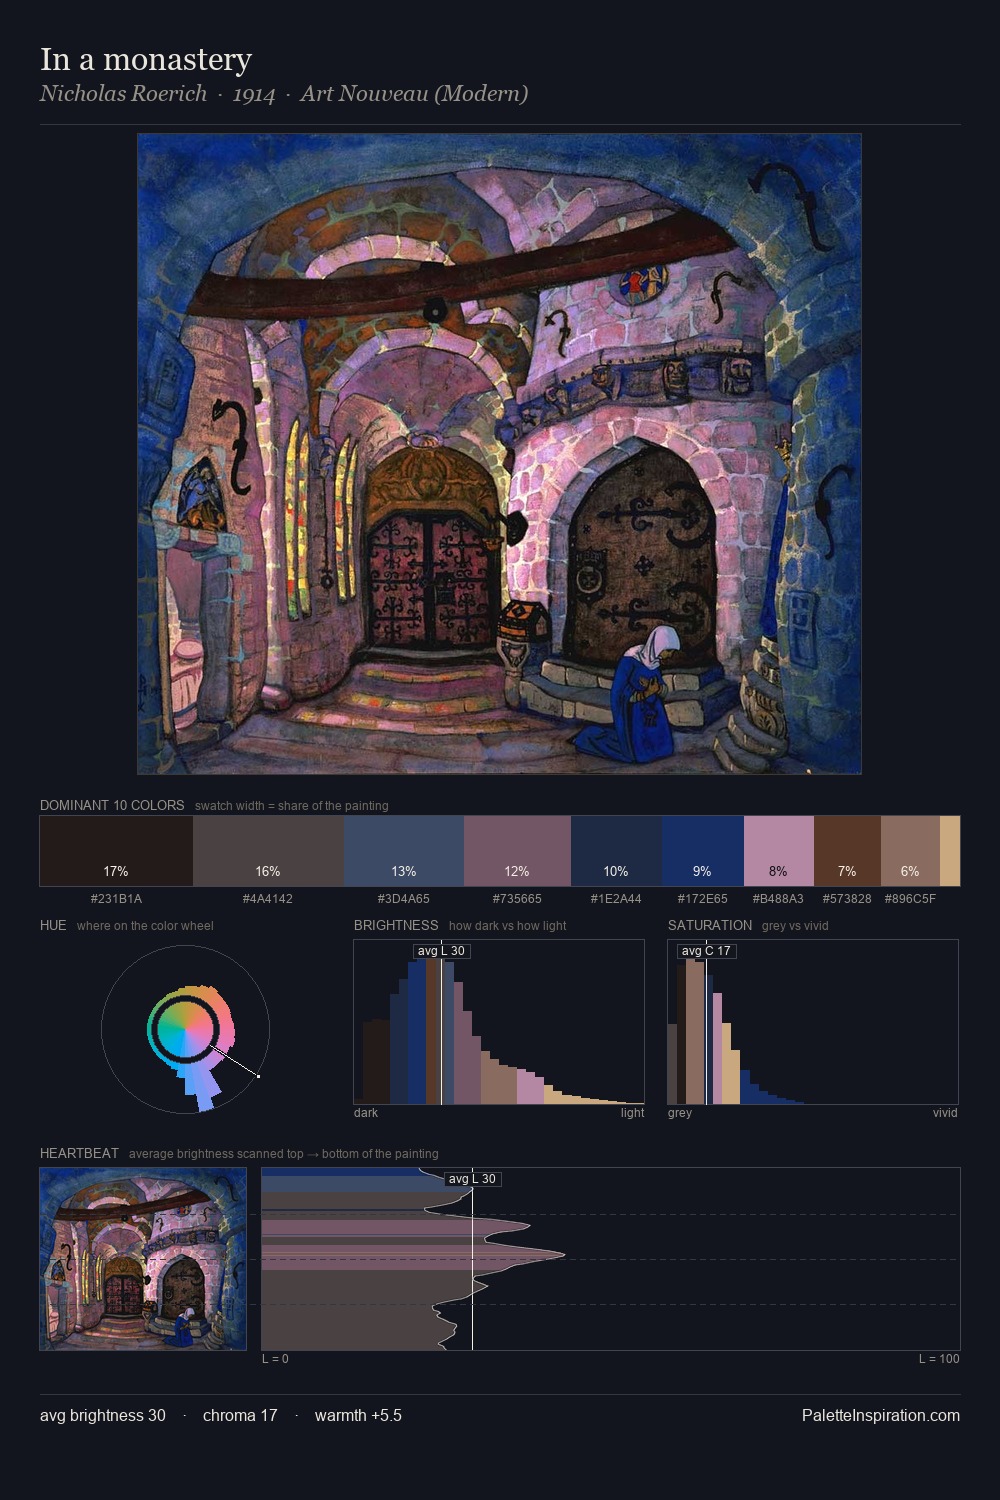
Task: Click the 'vivid' axis label under saturation chart
Action: [x=945, y=1112]
